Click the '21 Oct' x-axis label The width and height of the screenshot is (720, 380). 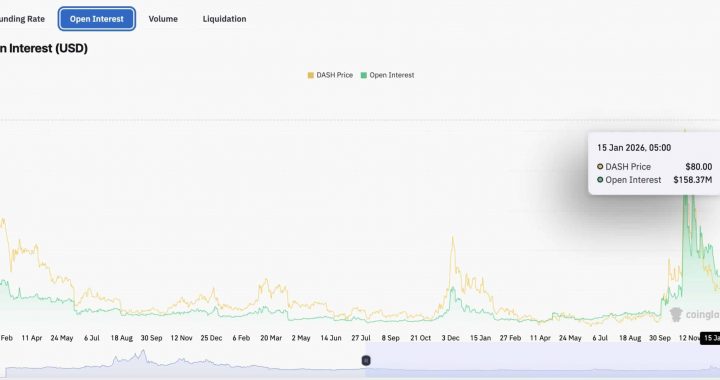click(x=421, y=338)
